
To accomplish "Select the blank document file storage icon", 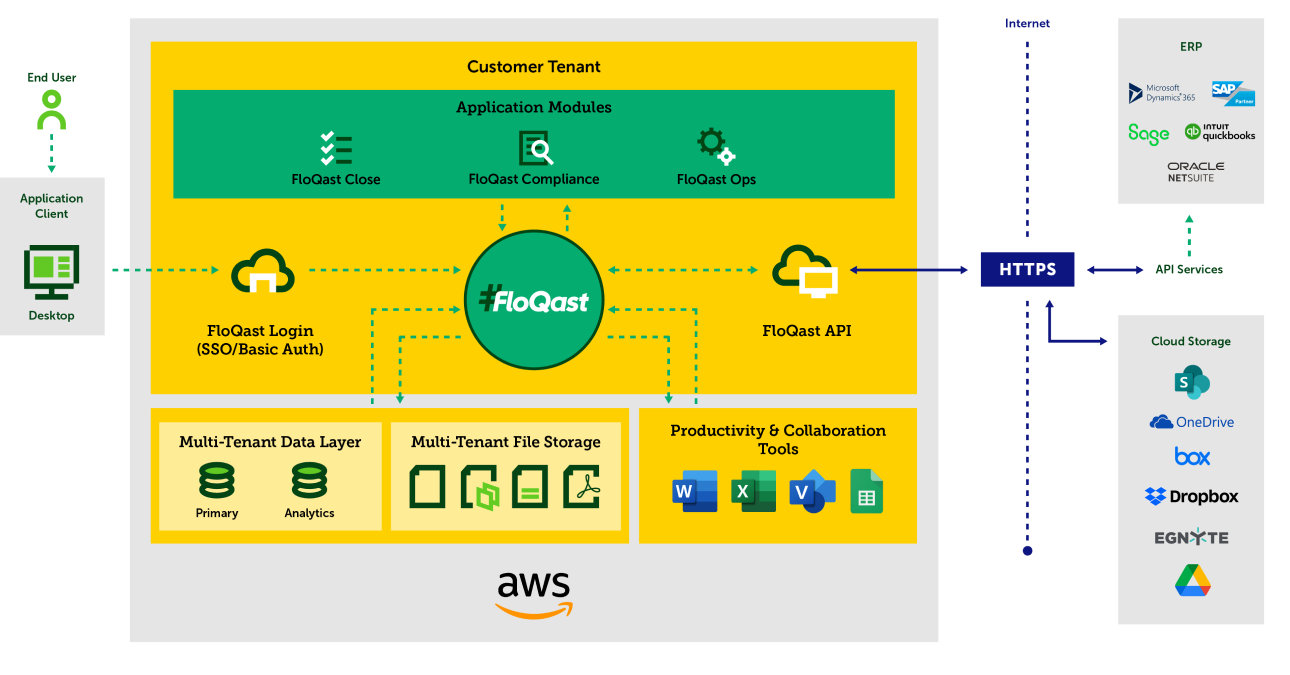I will [x=428, y=485].
